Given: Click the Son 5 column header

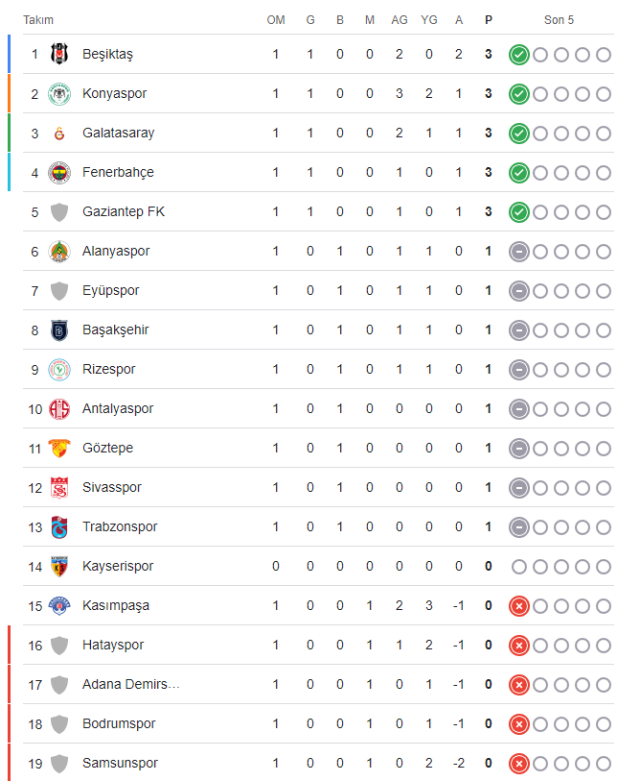Looking at the screenshot, I should click(x=559, y=20).
